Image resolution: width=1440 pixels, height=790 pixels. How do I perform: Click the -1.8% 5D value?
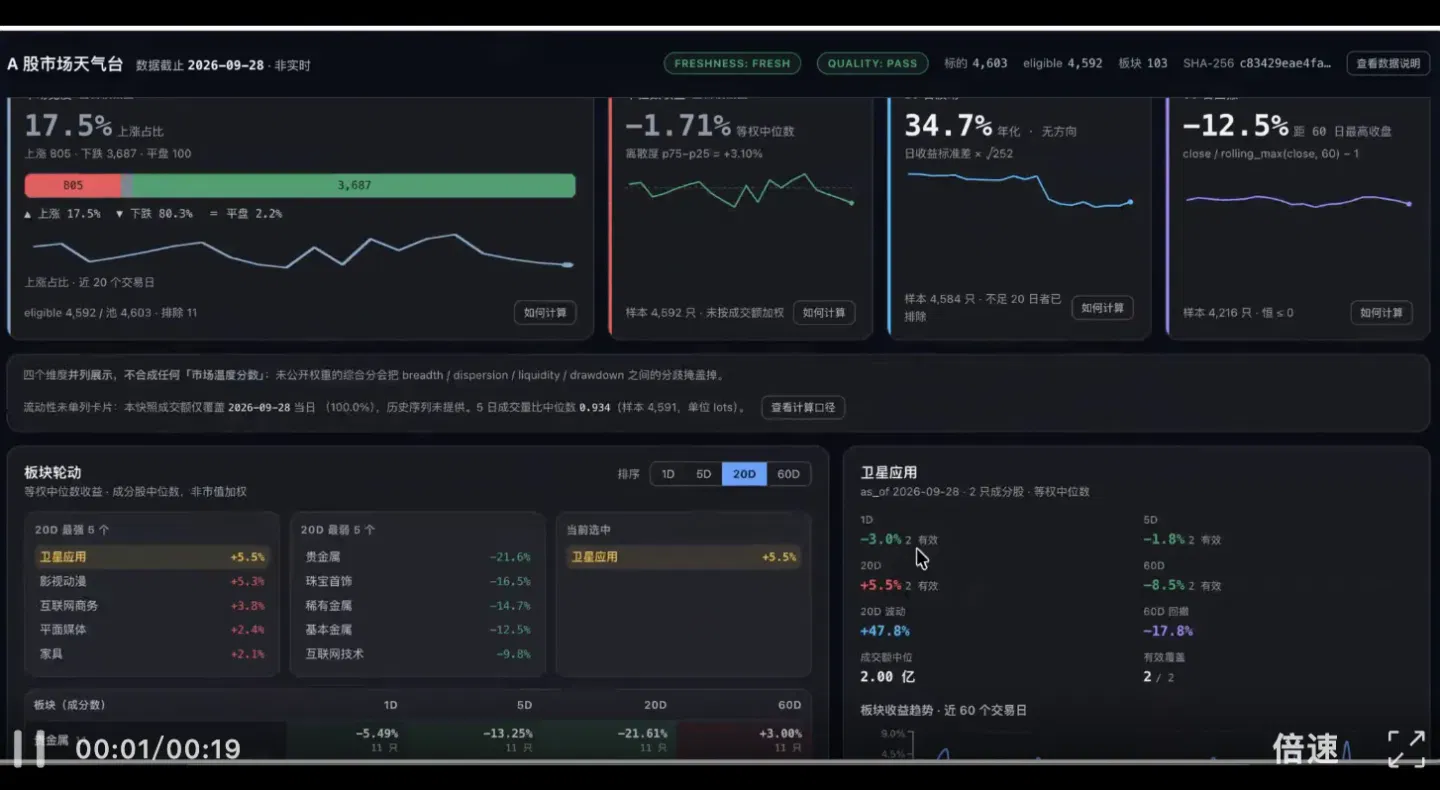pyautogui.click(x=1164, y=539)
